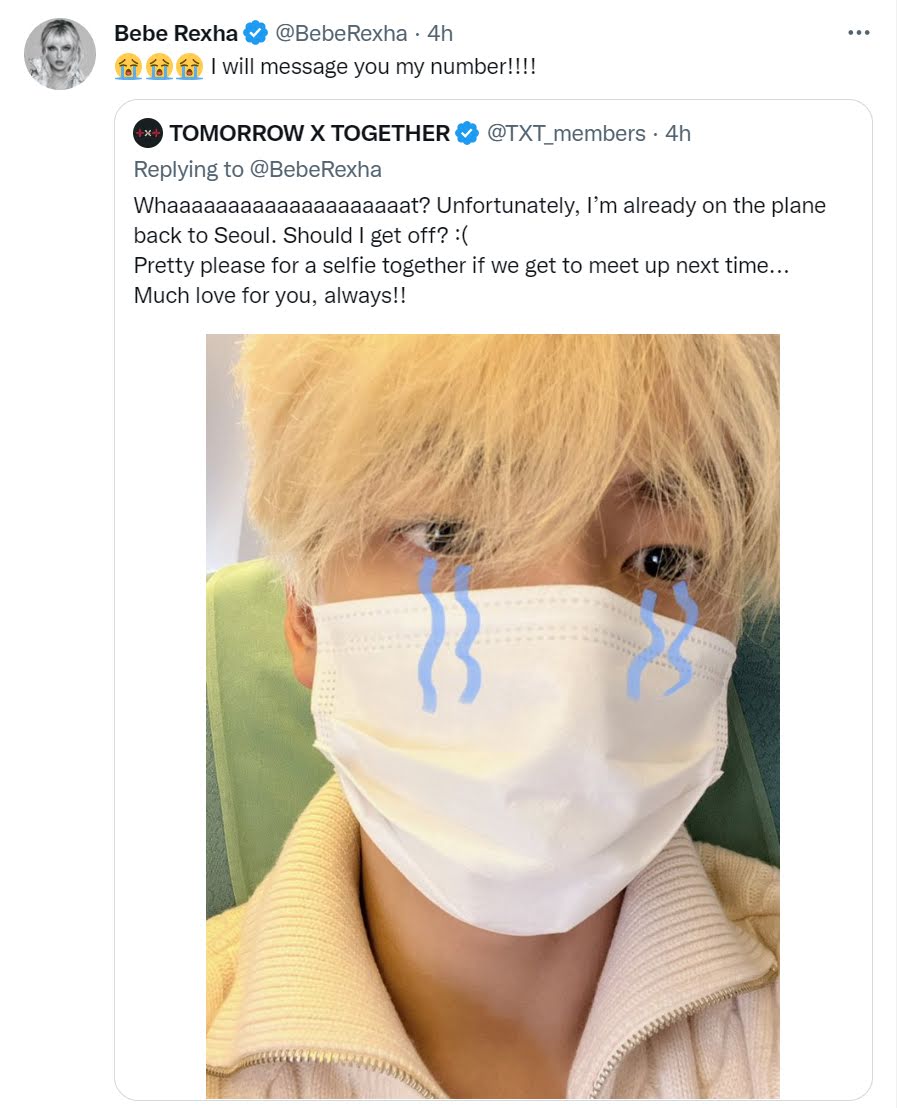The width and height of the screenshot is (898, 1108).
Task: Click the last crying emoji before the text
Action: coord(189,67)
